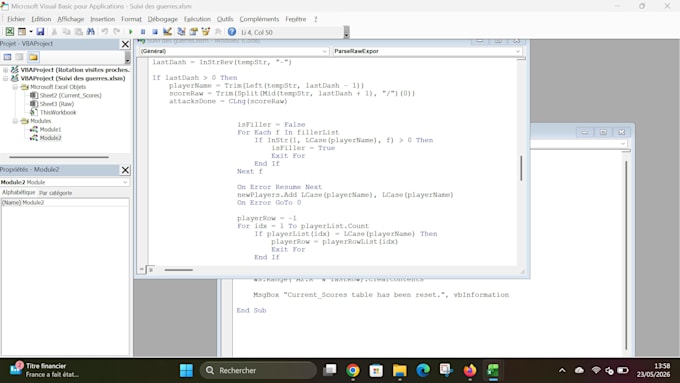Screen dimensions: 680x383
Task: Click horizontal scrollbar thumb in Module2 code window
Action: coord(179,270)
